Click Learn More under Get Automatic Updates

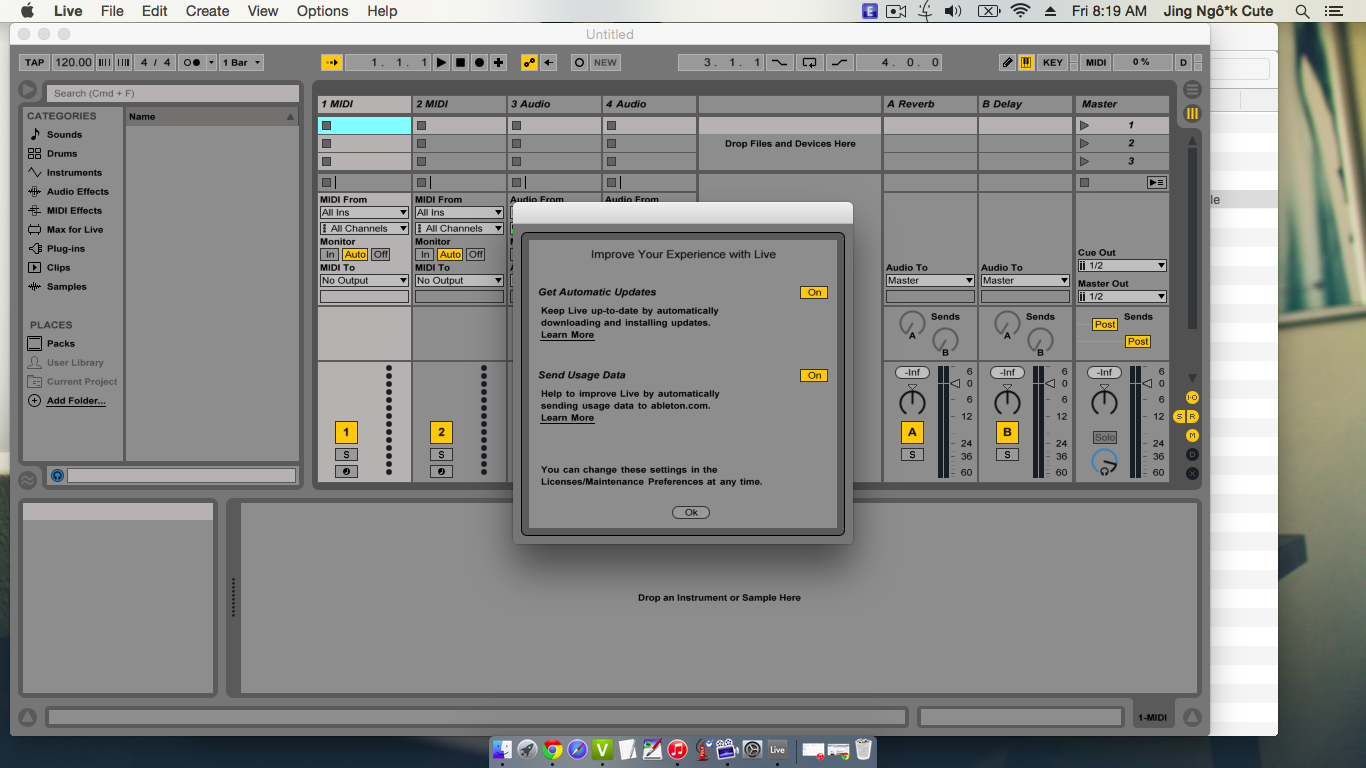coord(567,335)
